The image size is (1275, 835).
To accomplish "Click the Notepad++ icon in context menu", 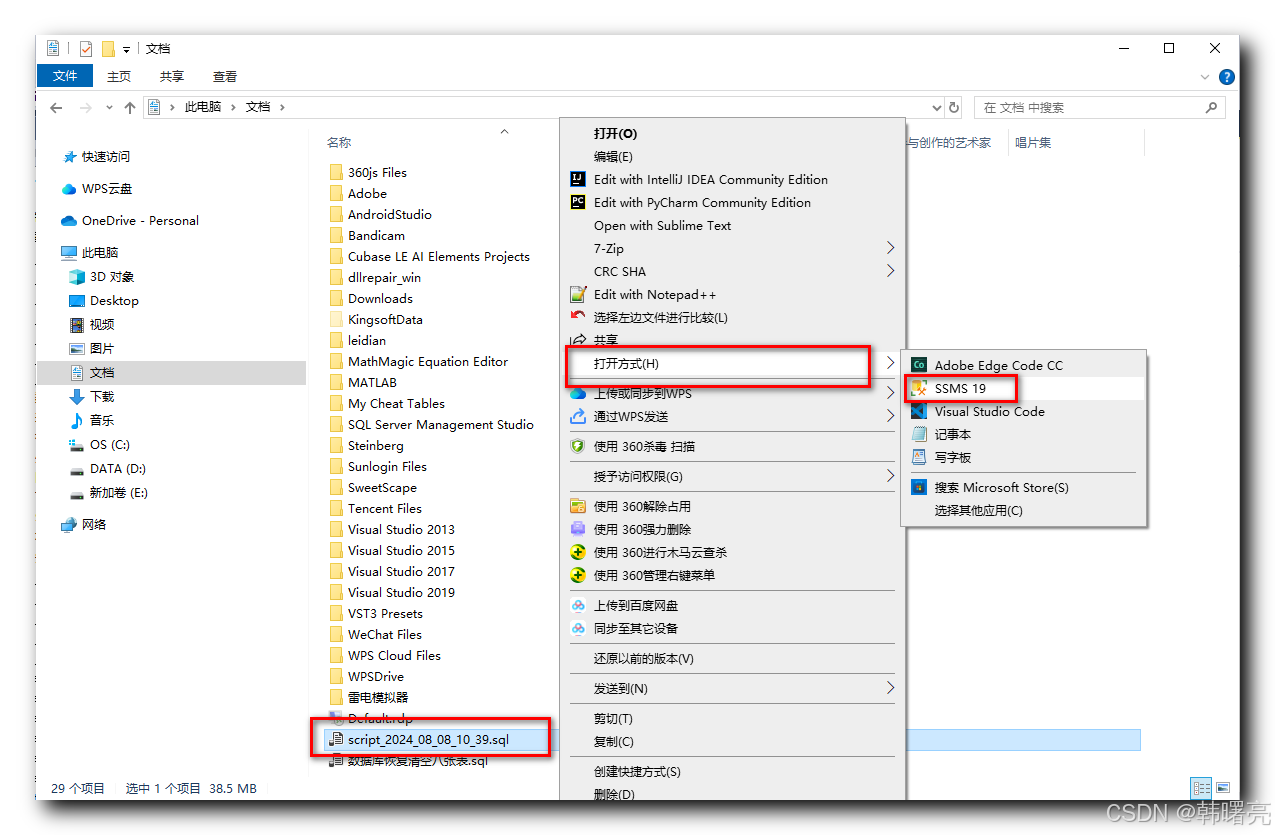I will [577, 294].
